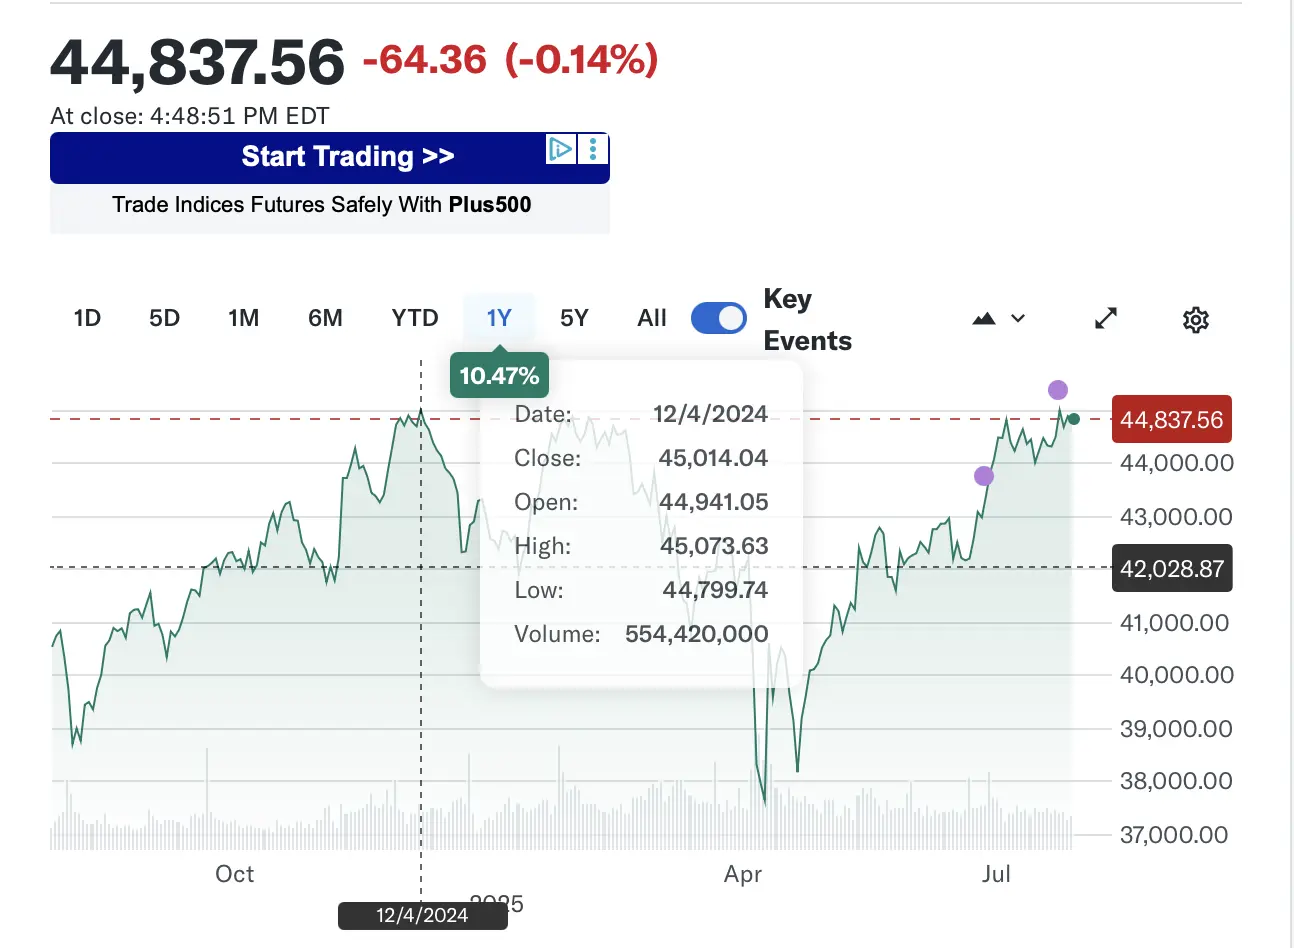The height and width of the screenshot is (948, 1294).
Task: Open the chart type dropdown
Action: (998, 319)
